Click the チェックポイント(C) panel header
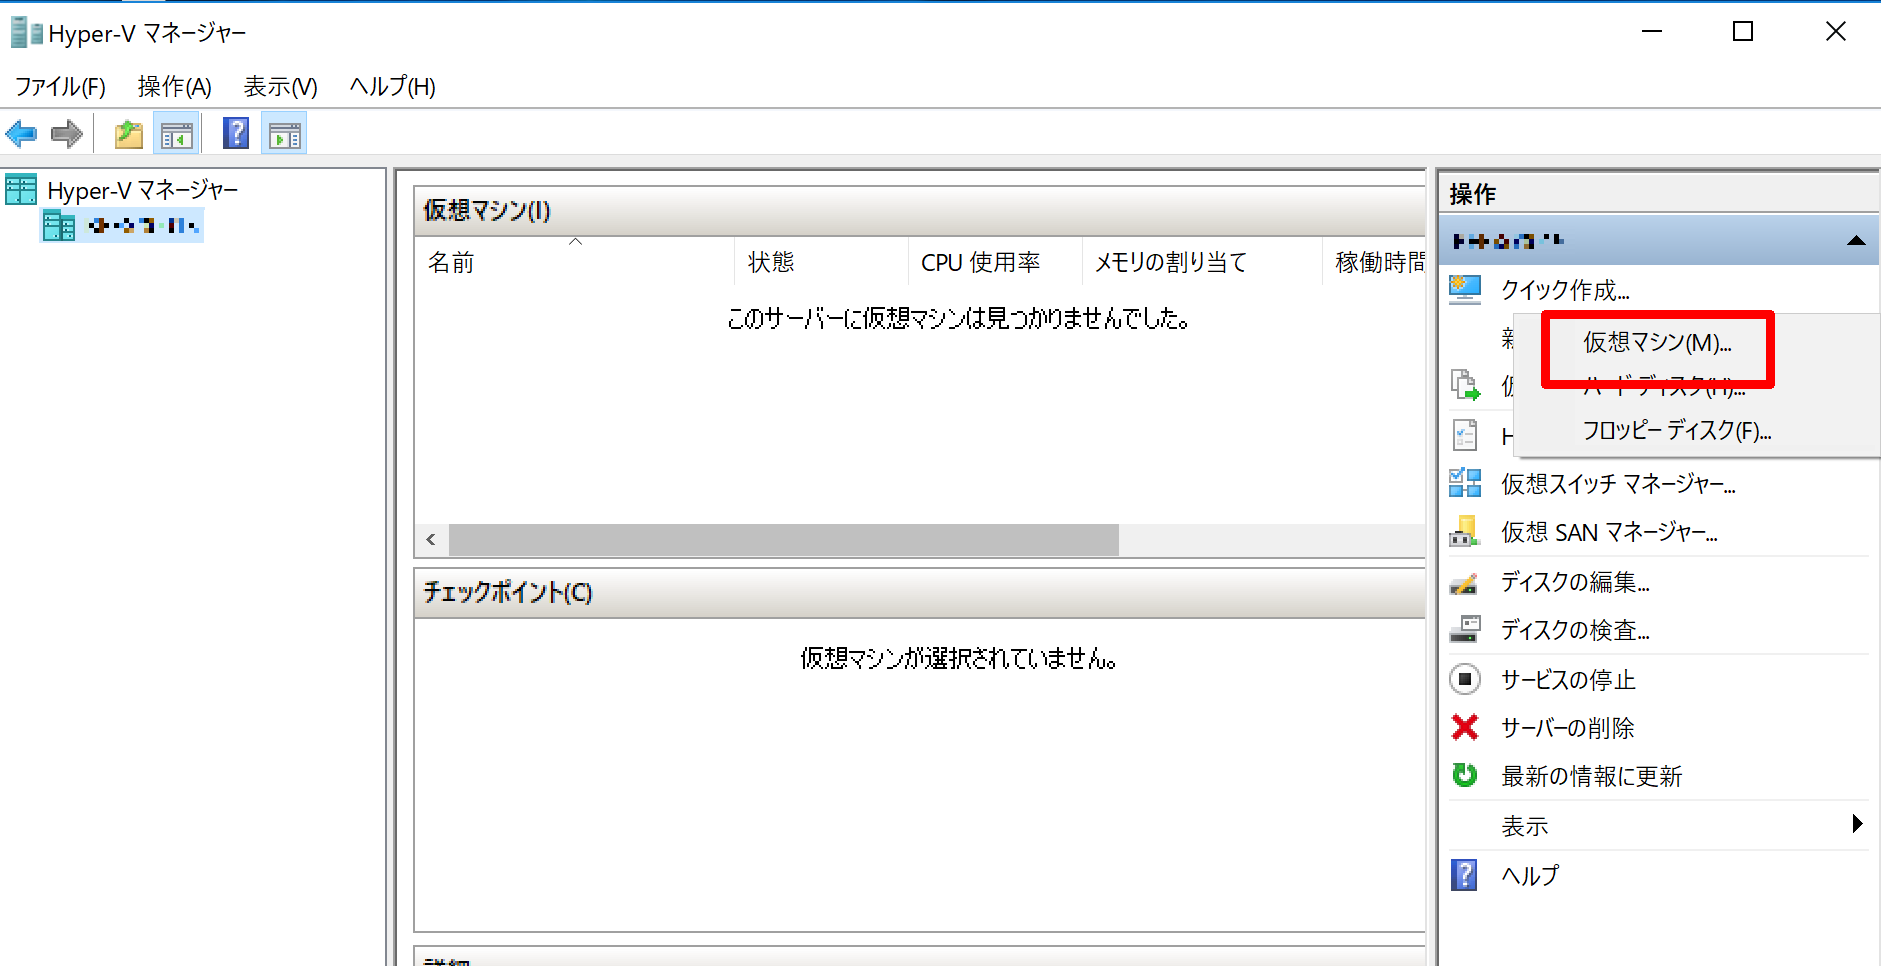This screenshot has height=966, width=1881. pyautogui.click(x=920, y=592)
